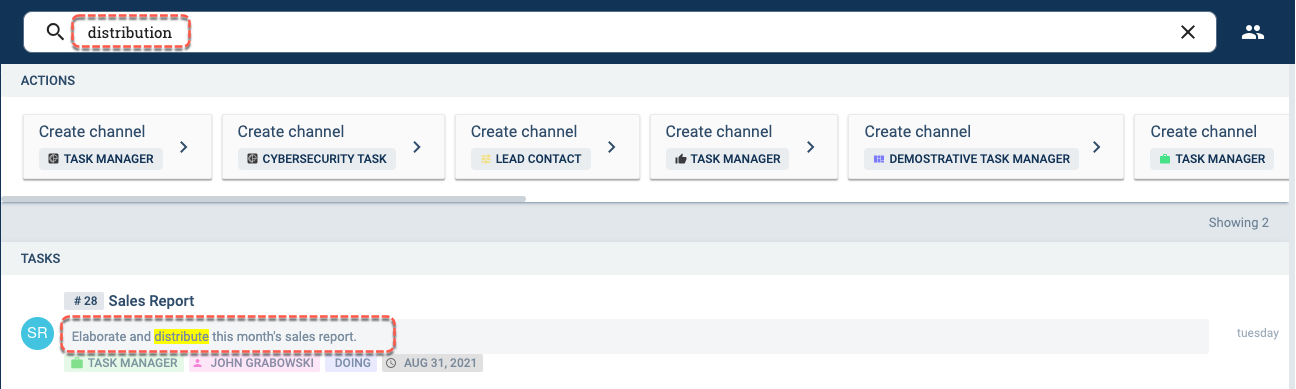1296x389 pixels.
Task: Click the search magnifier icon
Action: coord(55,32)
